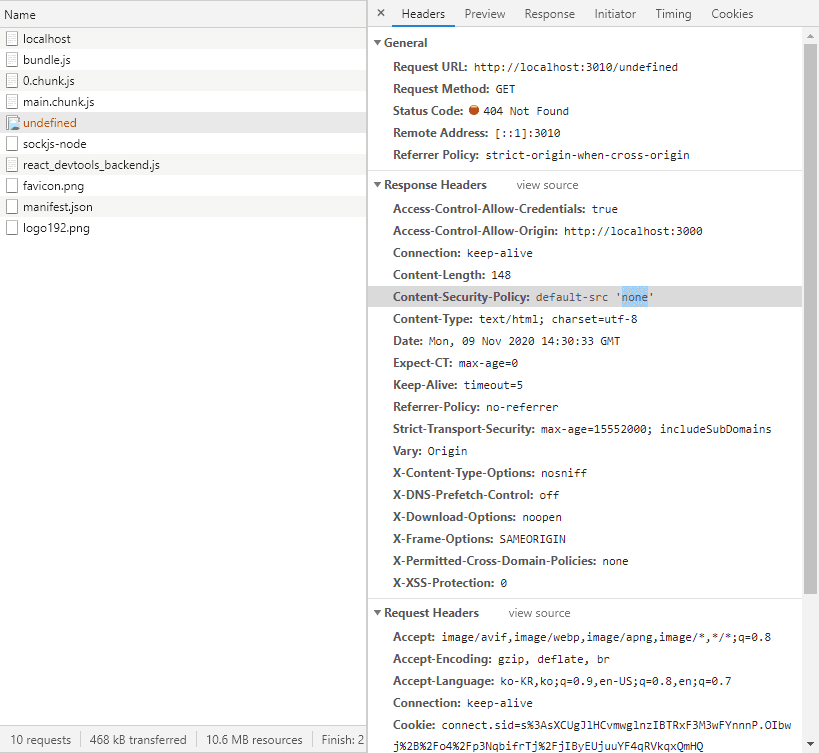Click the Referrer-Policy no-referrer value
819x753 pixels.
click(x=522, y=407)
